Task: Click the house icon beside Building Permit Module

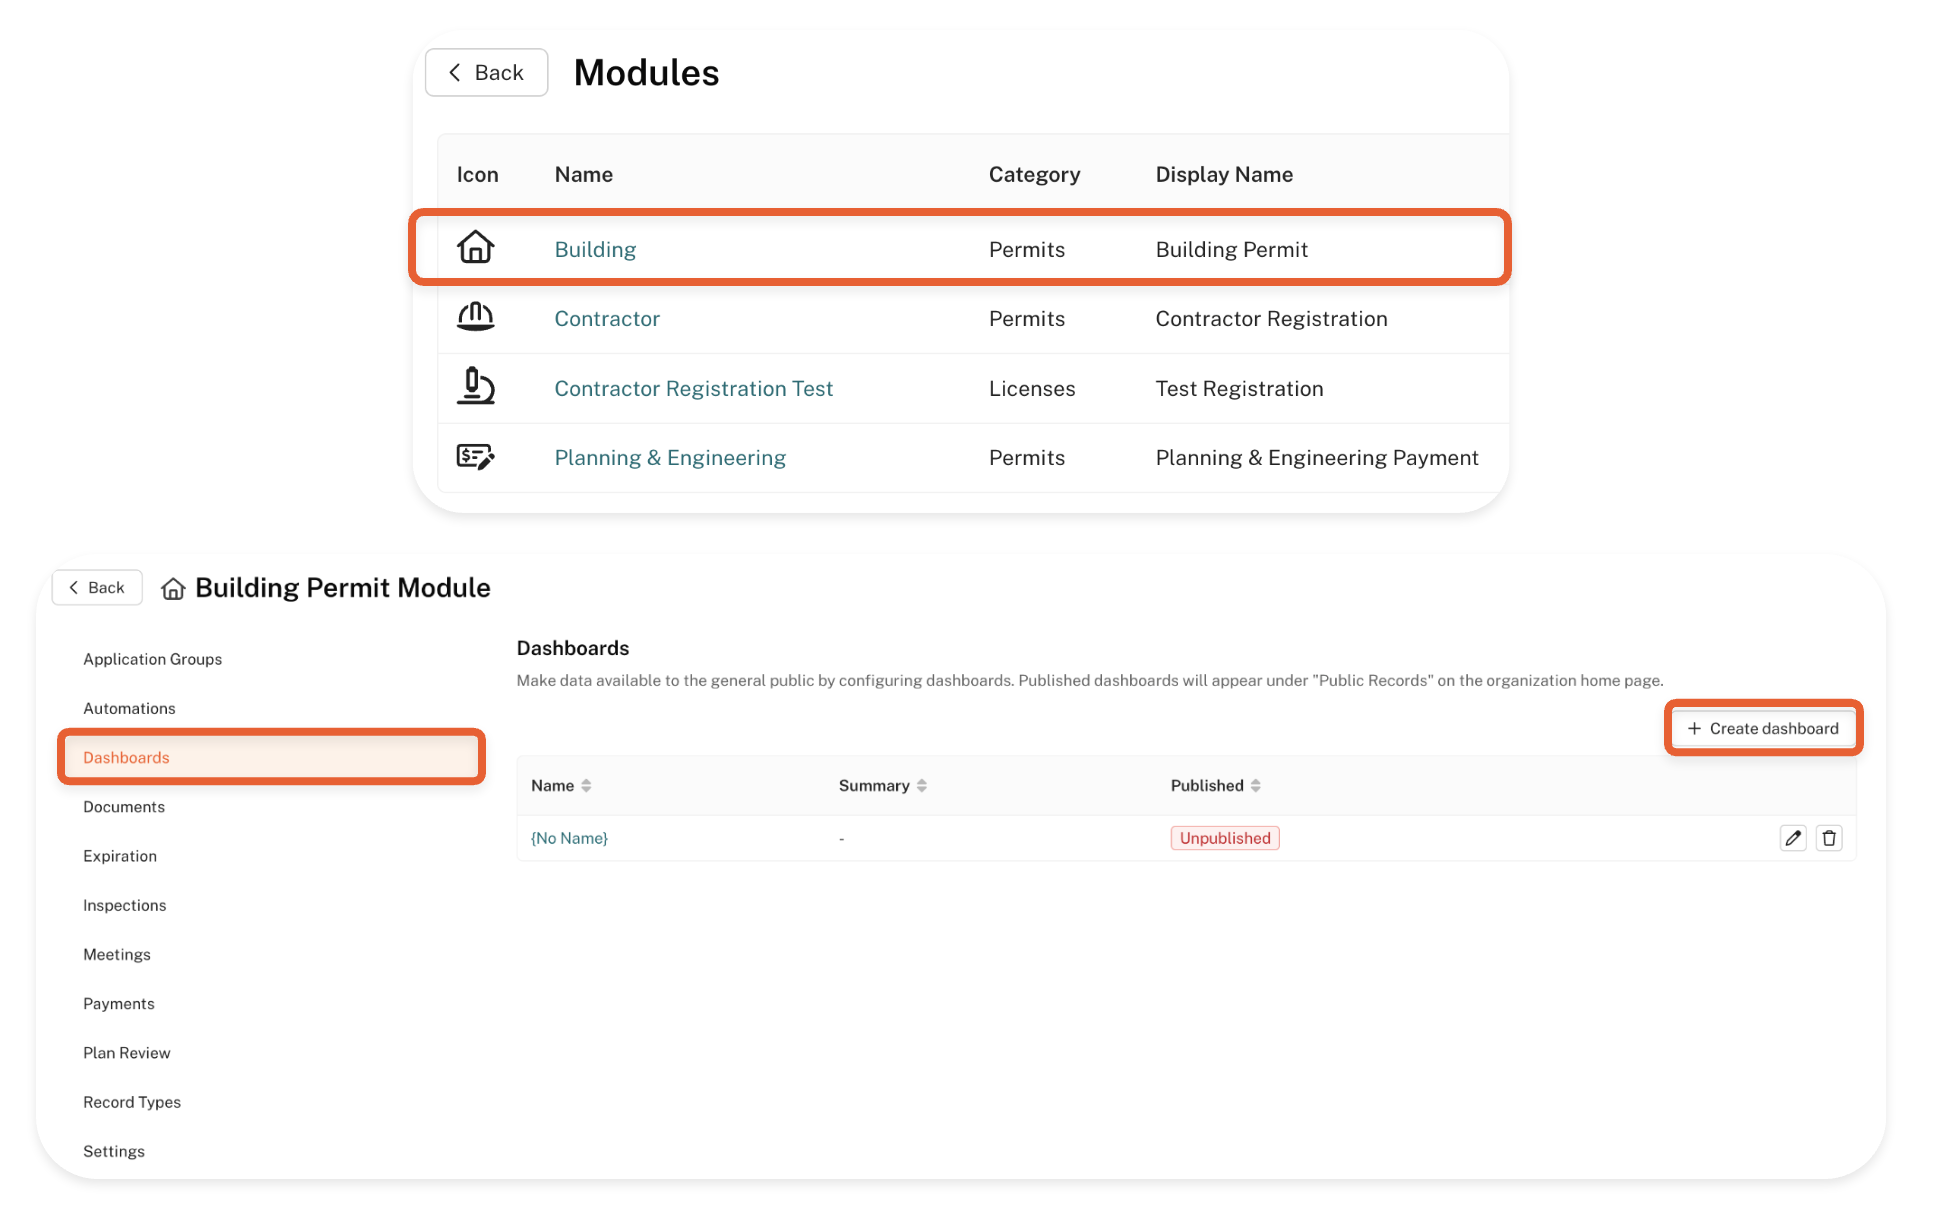Action: coord(173,588)
